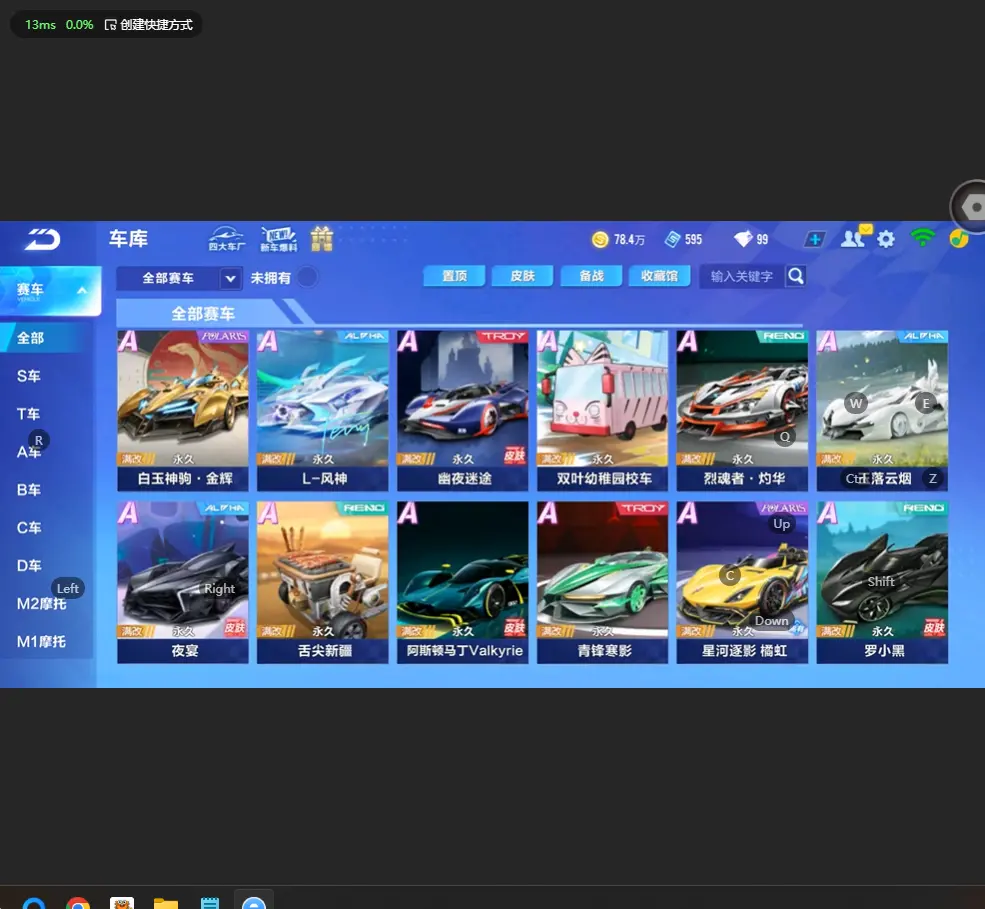
Task: Click the 皮肤 badge on 罗小黑 card
Action: click(x=934, y=628)
